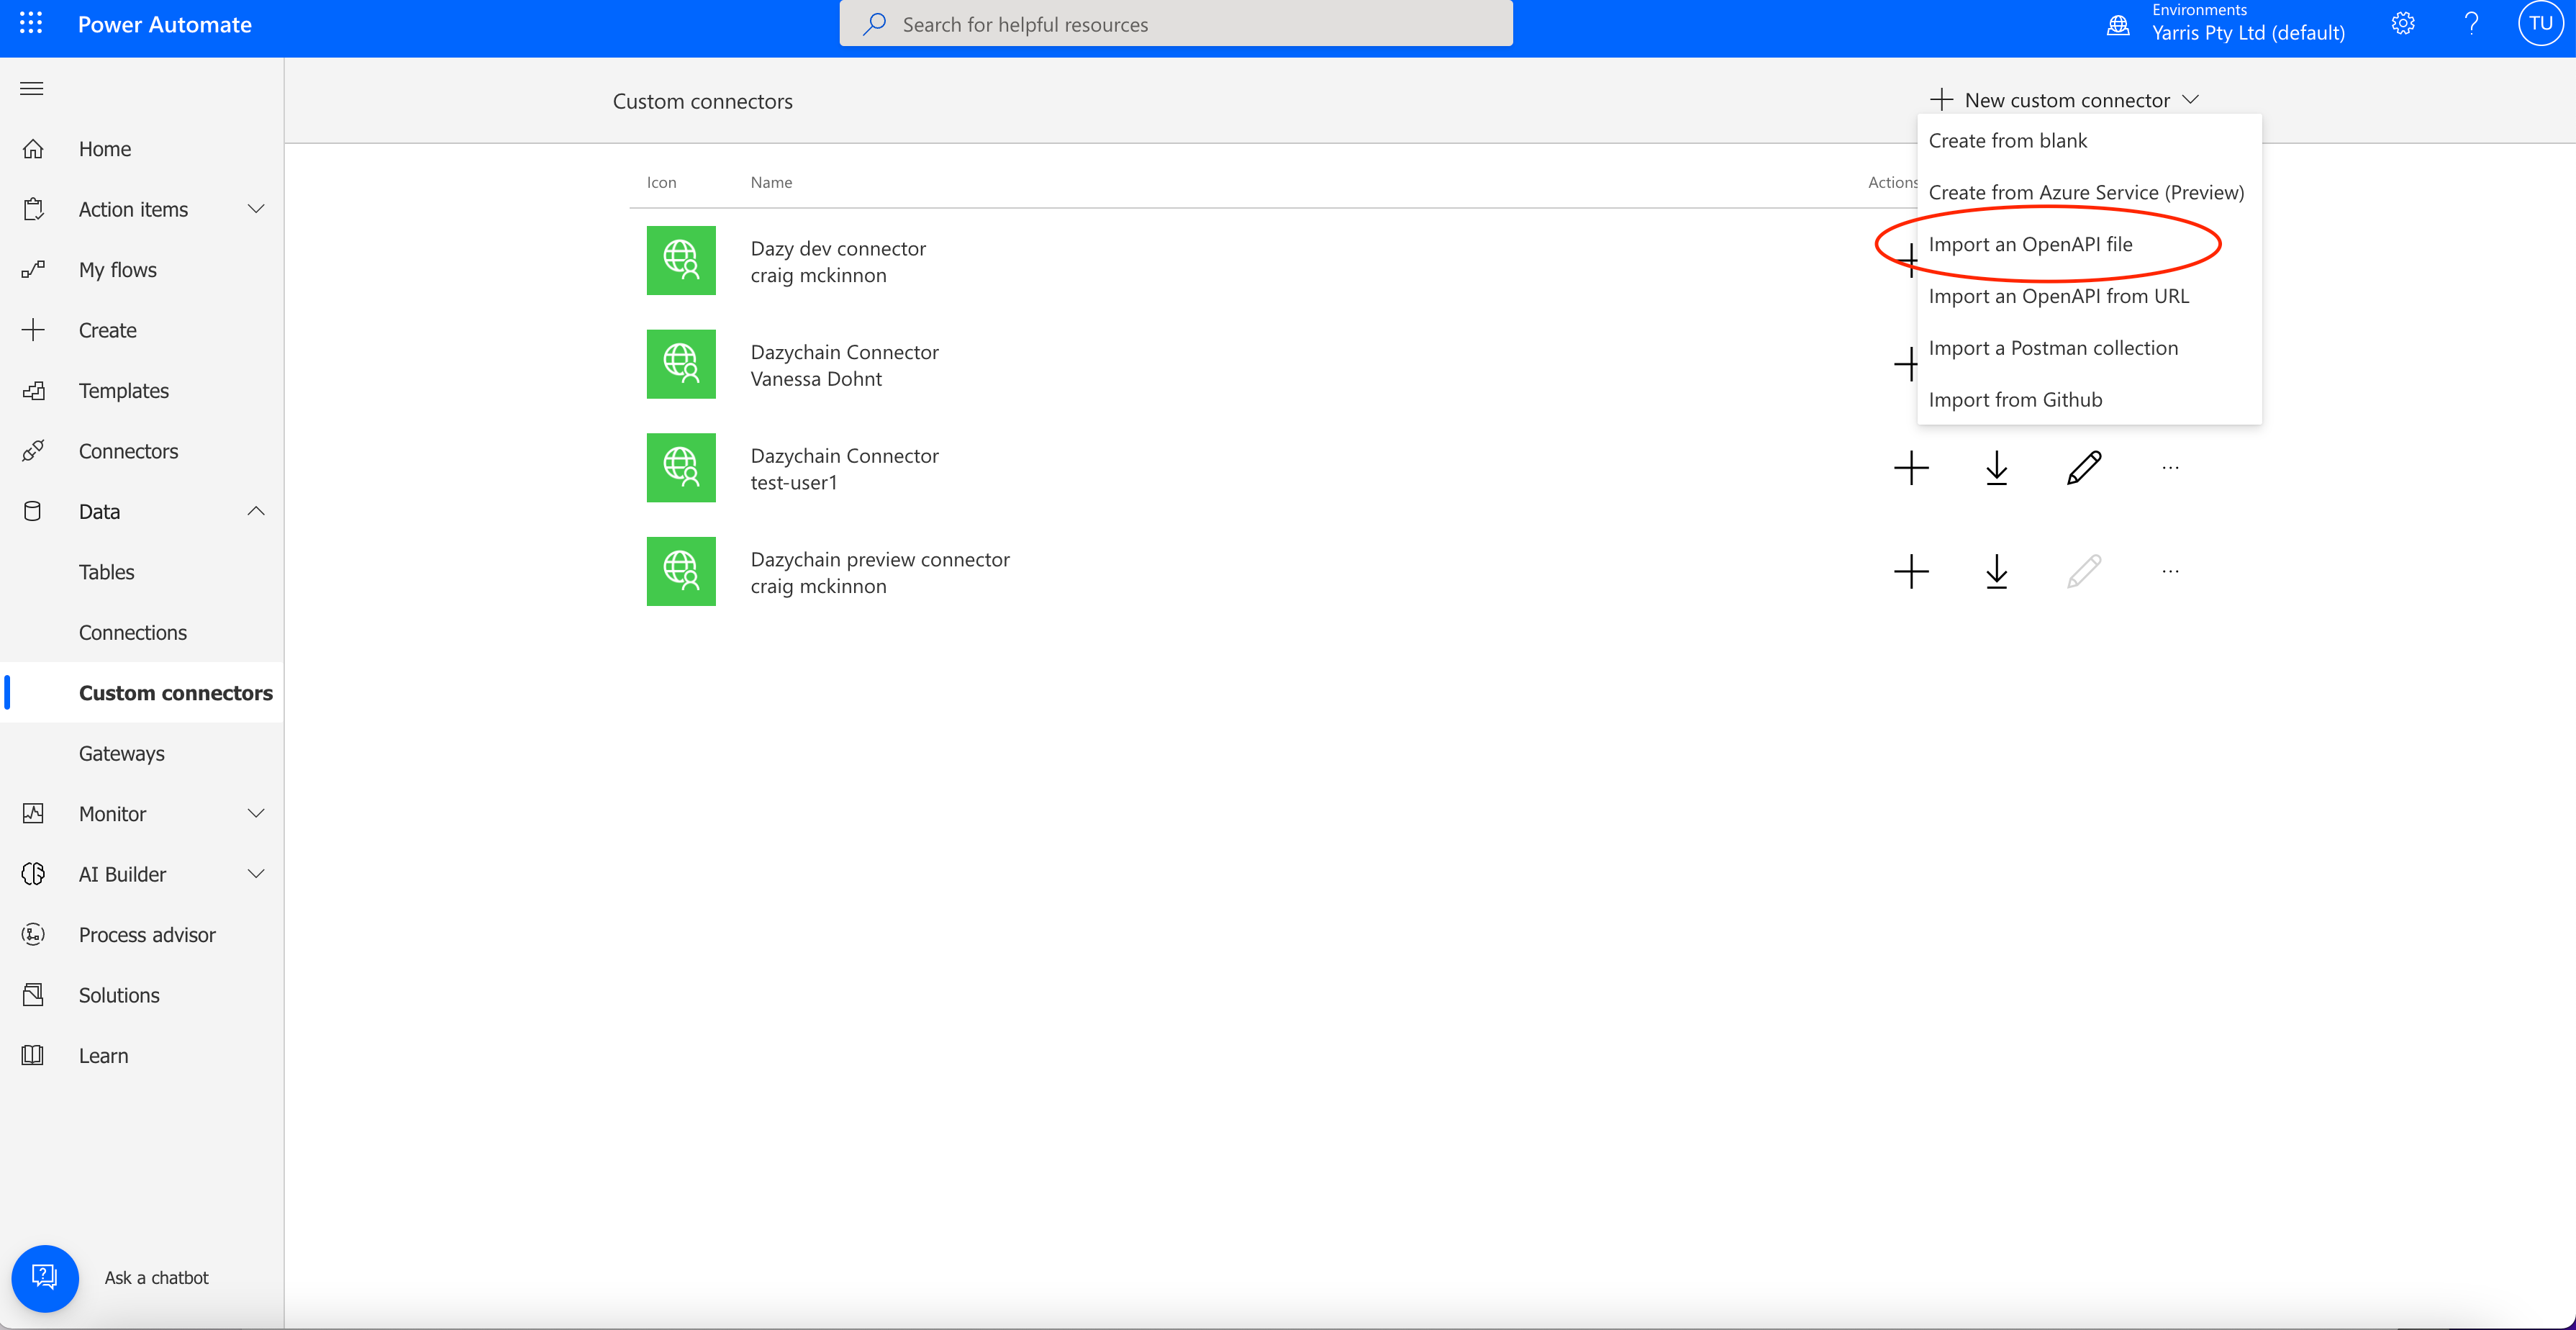Image resolution: width=2576 pixels, height=1330 pixels.
Task: Edit the Dazychain Connector test-user1
Action: pyautogui.click(x=2084, y=468)
